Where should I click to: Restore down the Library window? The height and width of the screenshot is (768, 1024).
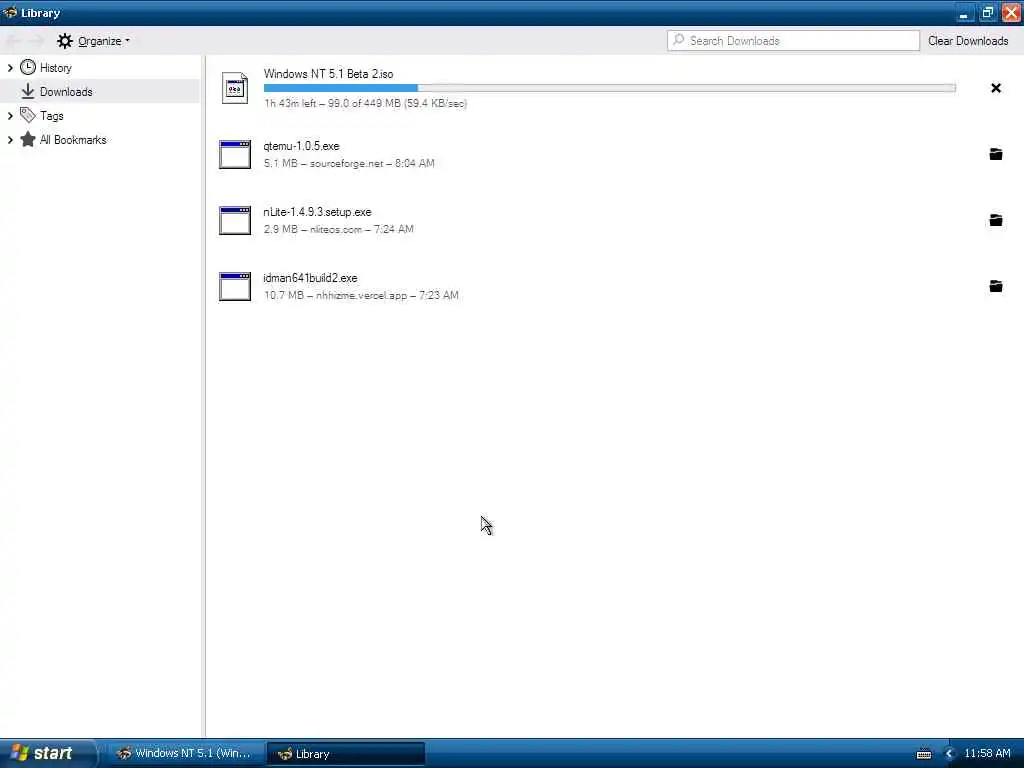[987, 12]
